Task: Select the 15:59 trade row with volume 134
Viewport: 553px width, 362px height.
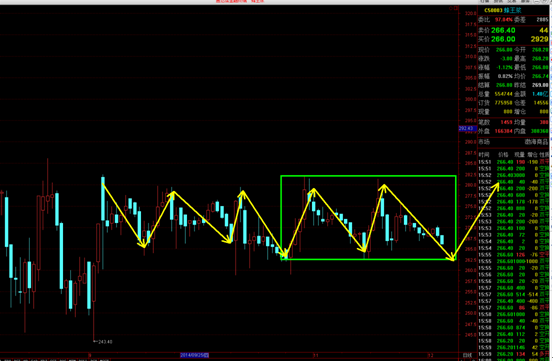Action: click(x=514, y=354)
